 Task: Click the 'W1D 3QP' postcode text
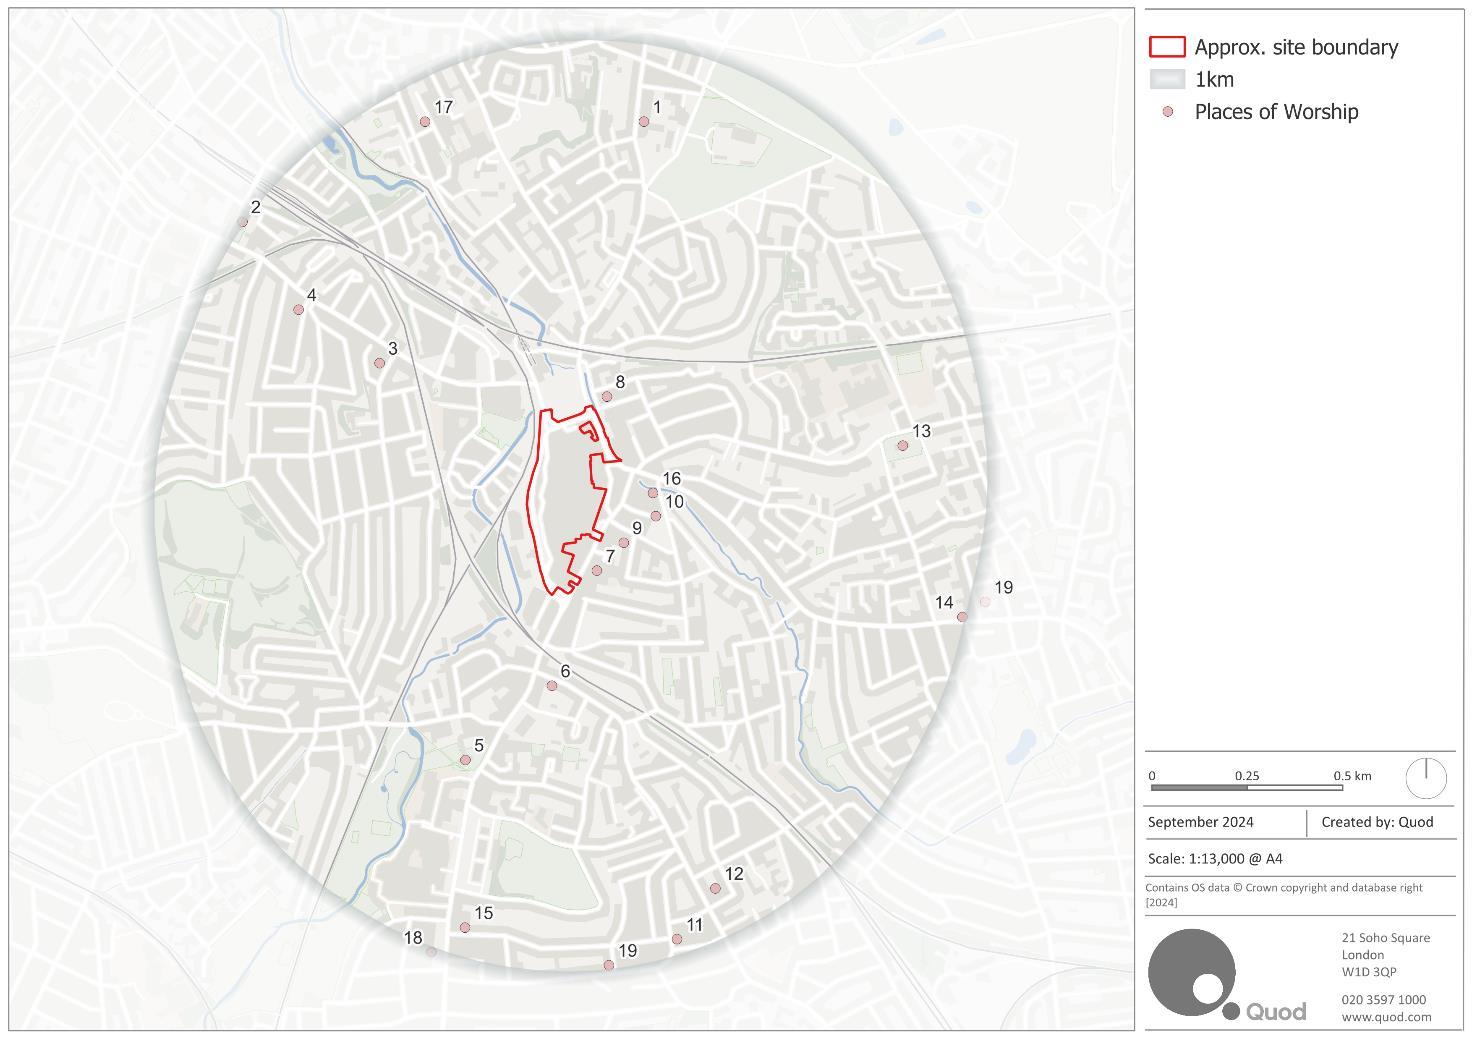(1369, 972)
